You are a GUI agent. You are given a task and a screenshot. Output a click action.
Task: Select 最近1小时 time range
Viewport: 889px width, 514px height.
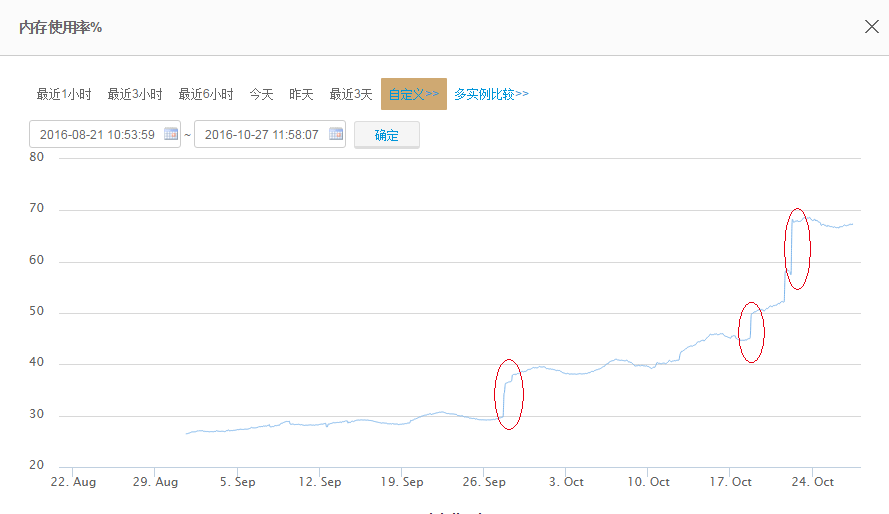click(64, 94)
